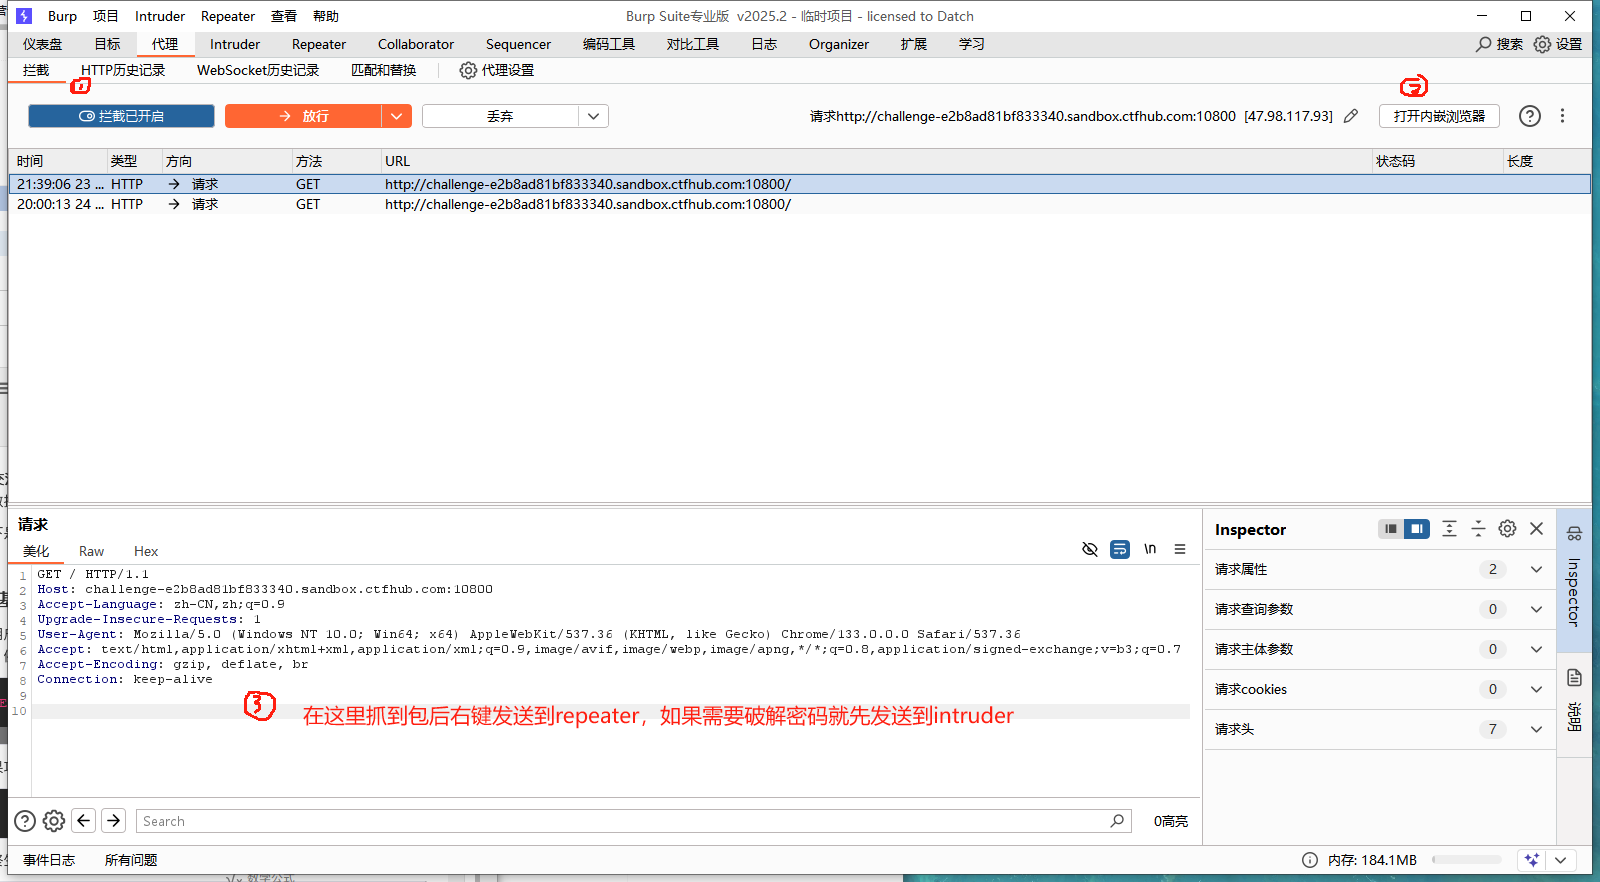Open the three-dot more options menu

point(1562,116)
